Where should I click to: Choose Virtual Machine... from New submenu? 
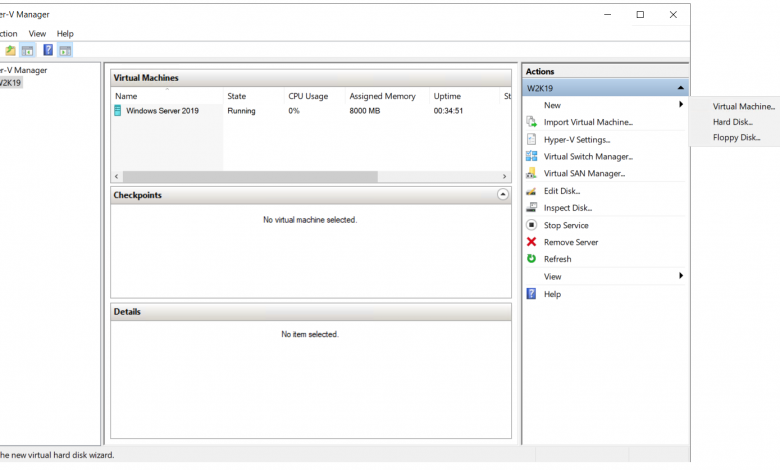[x=743, y=106]
